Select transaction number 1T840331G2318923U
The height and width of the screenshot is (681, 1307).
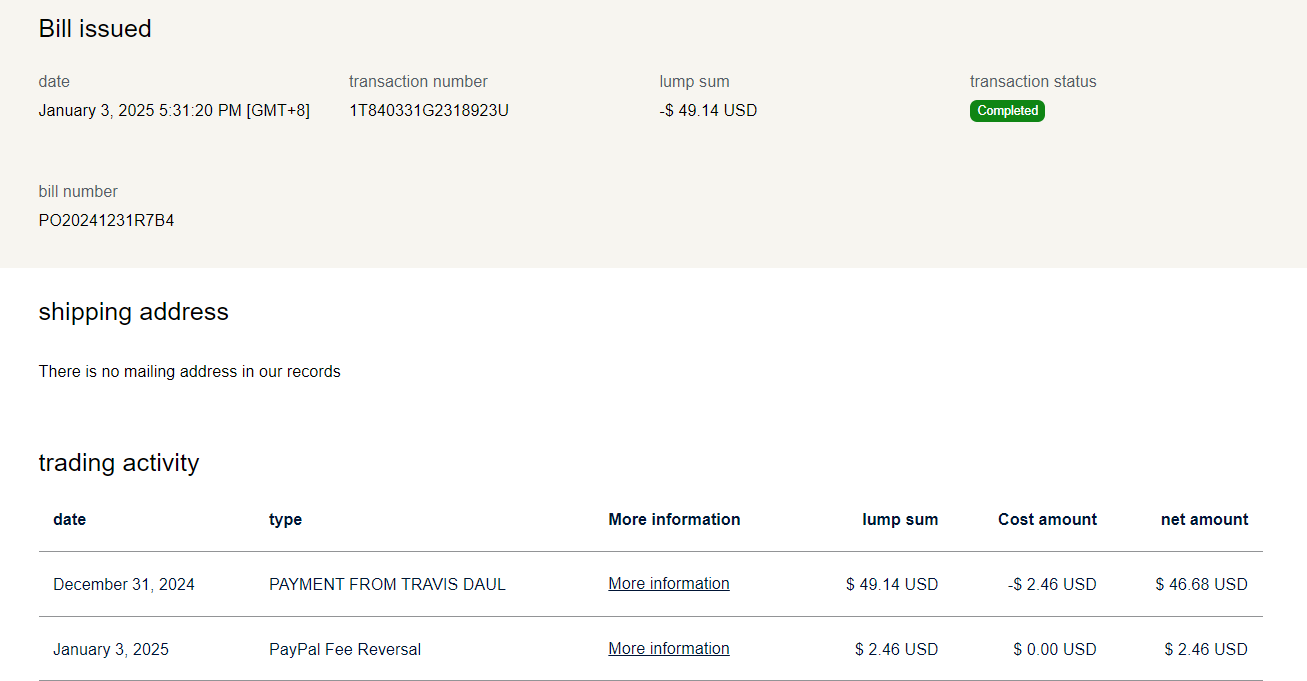(x=428, y=111)
